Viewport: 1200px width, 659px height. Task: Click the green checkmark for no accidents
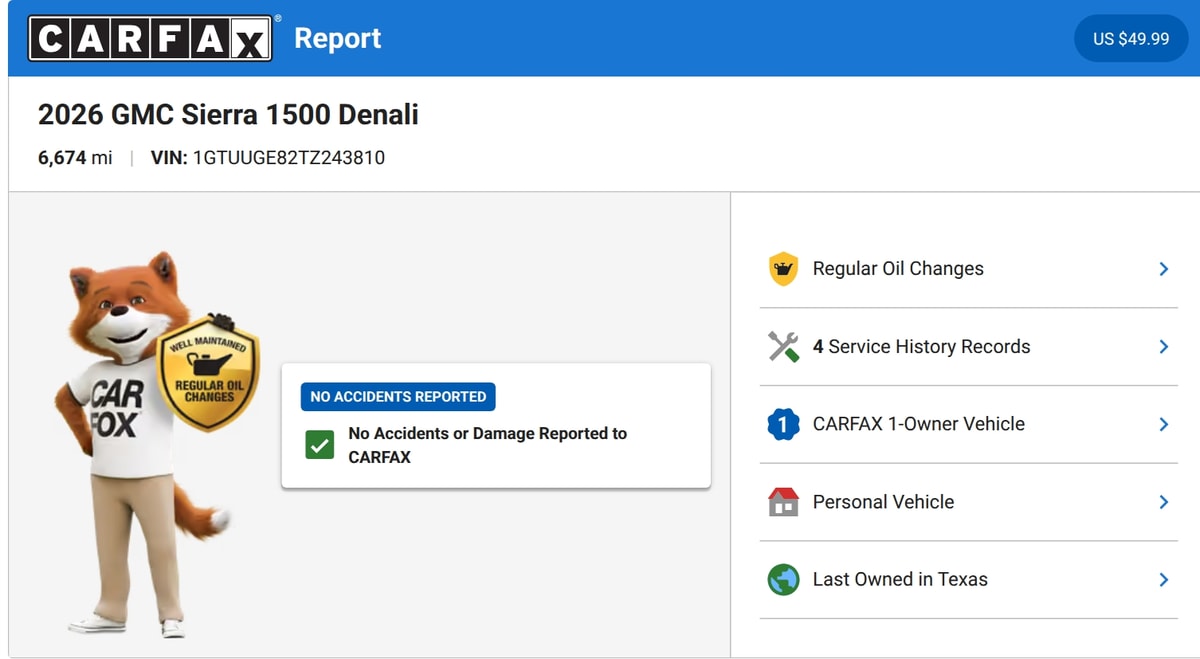320,445
